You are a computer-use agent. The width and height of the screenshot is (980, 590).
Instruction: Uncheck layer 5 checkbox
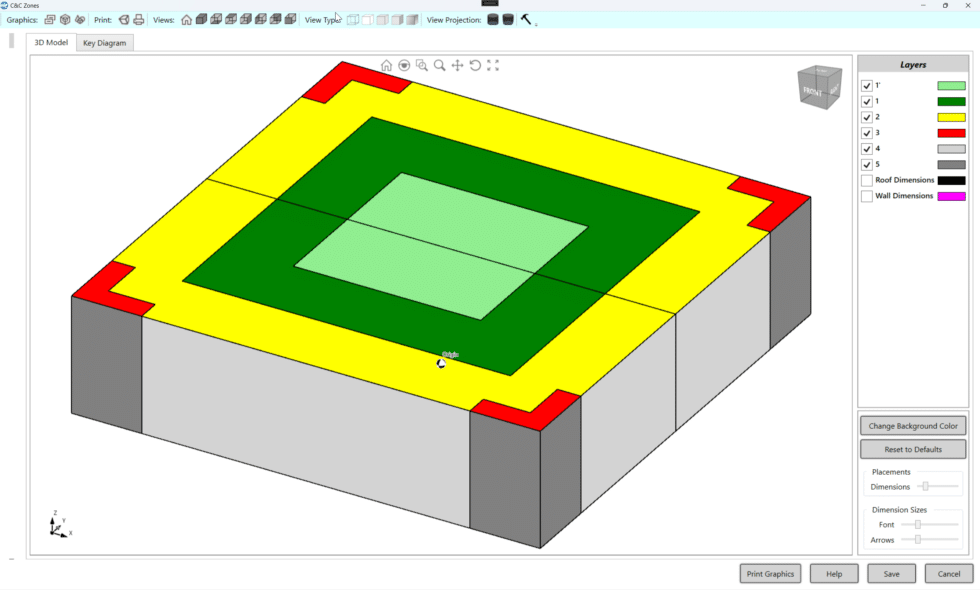click(867, 164)
